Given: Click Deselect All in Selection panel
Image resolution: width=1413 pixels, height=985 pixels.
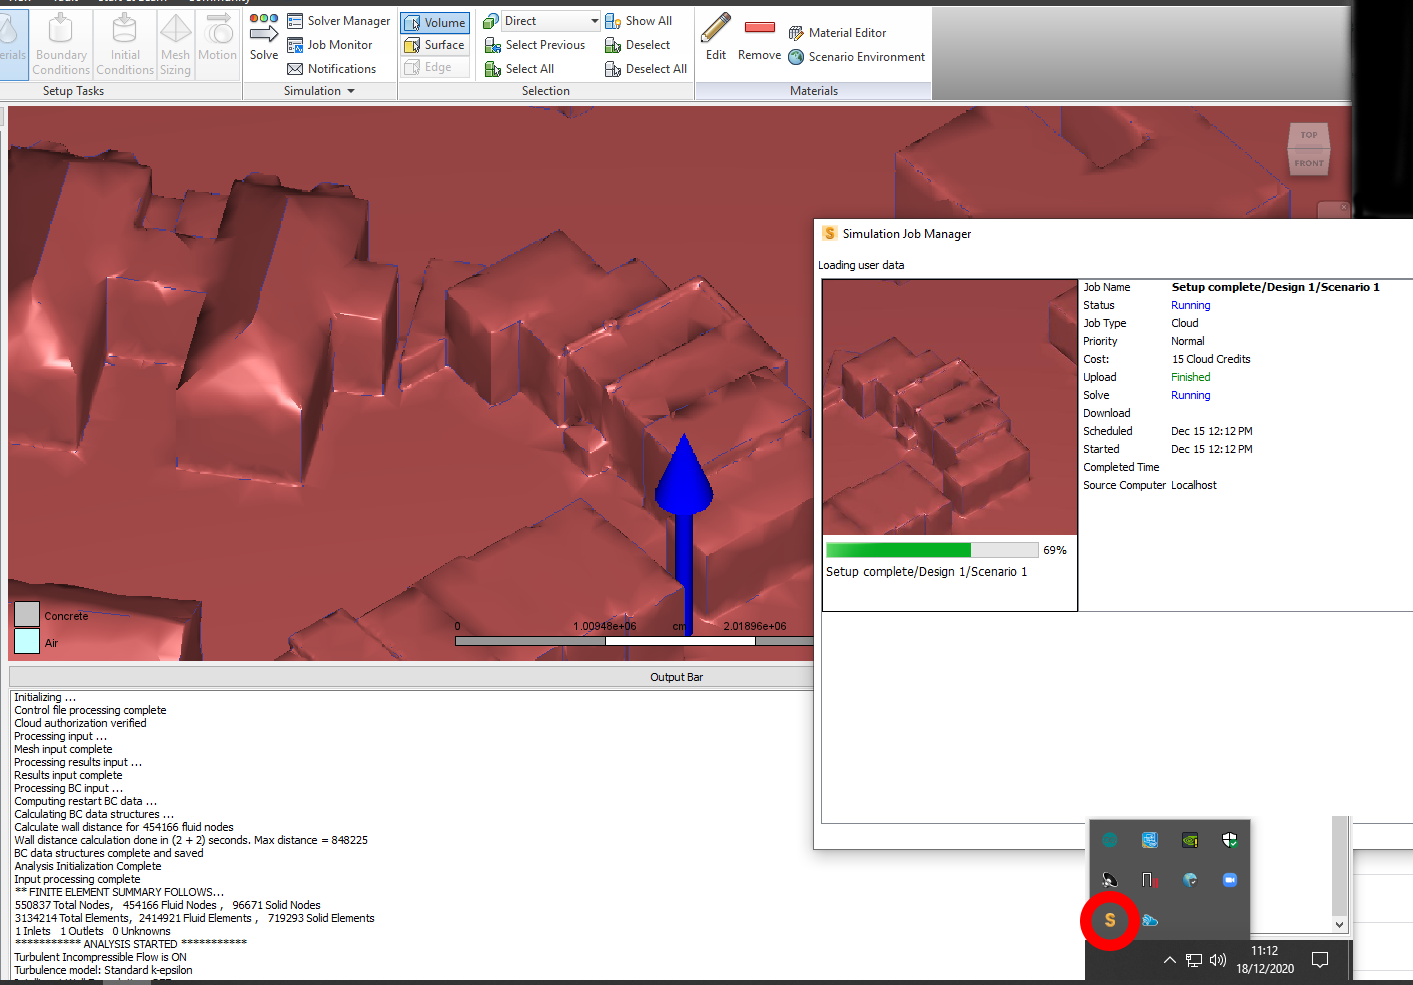Looking at the screenshot, I should [646, 69].
